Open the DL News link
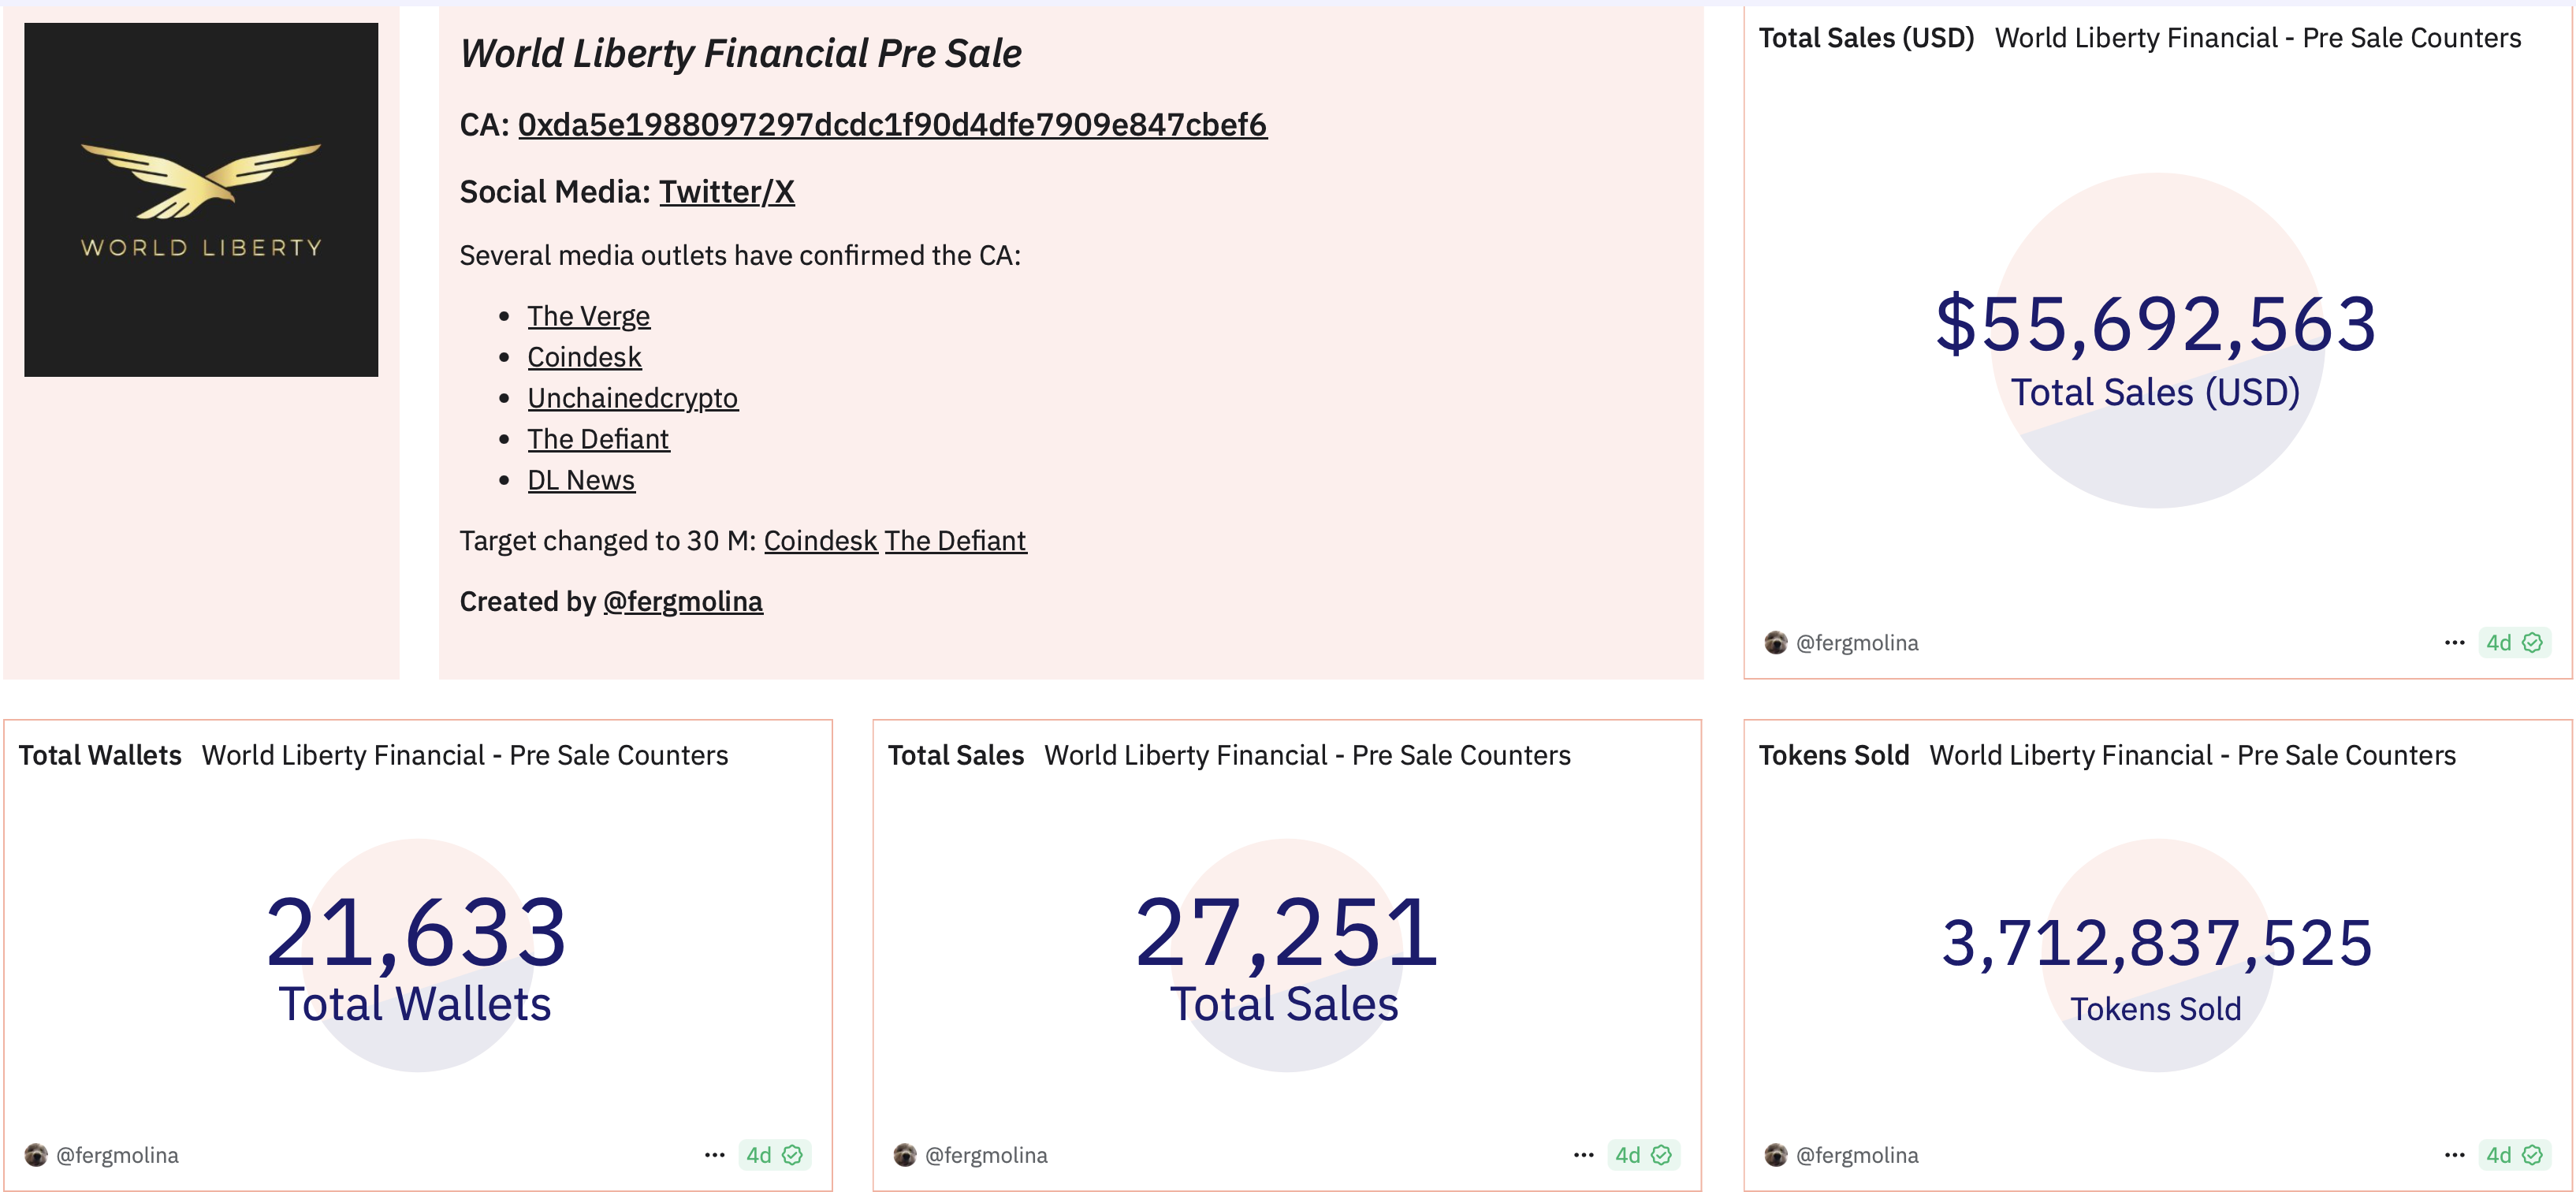This screenshot has width=2576, height=1192. [580, 480]
